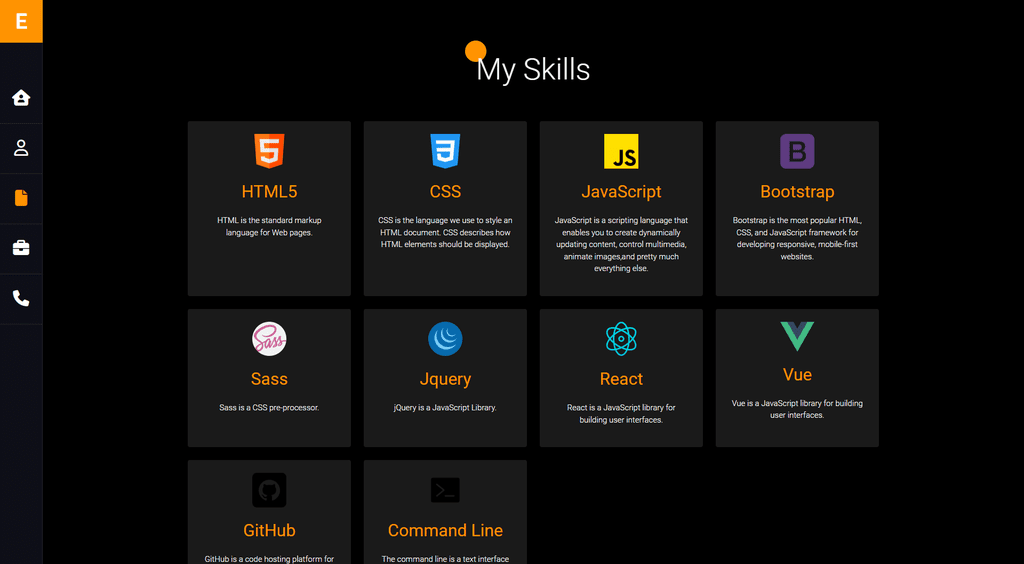Click 'HTML is the standard markup' description

269,227
